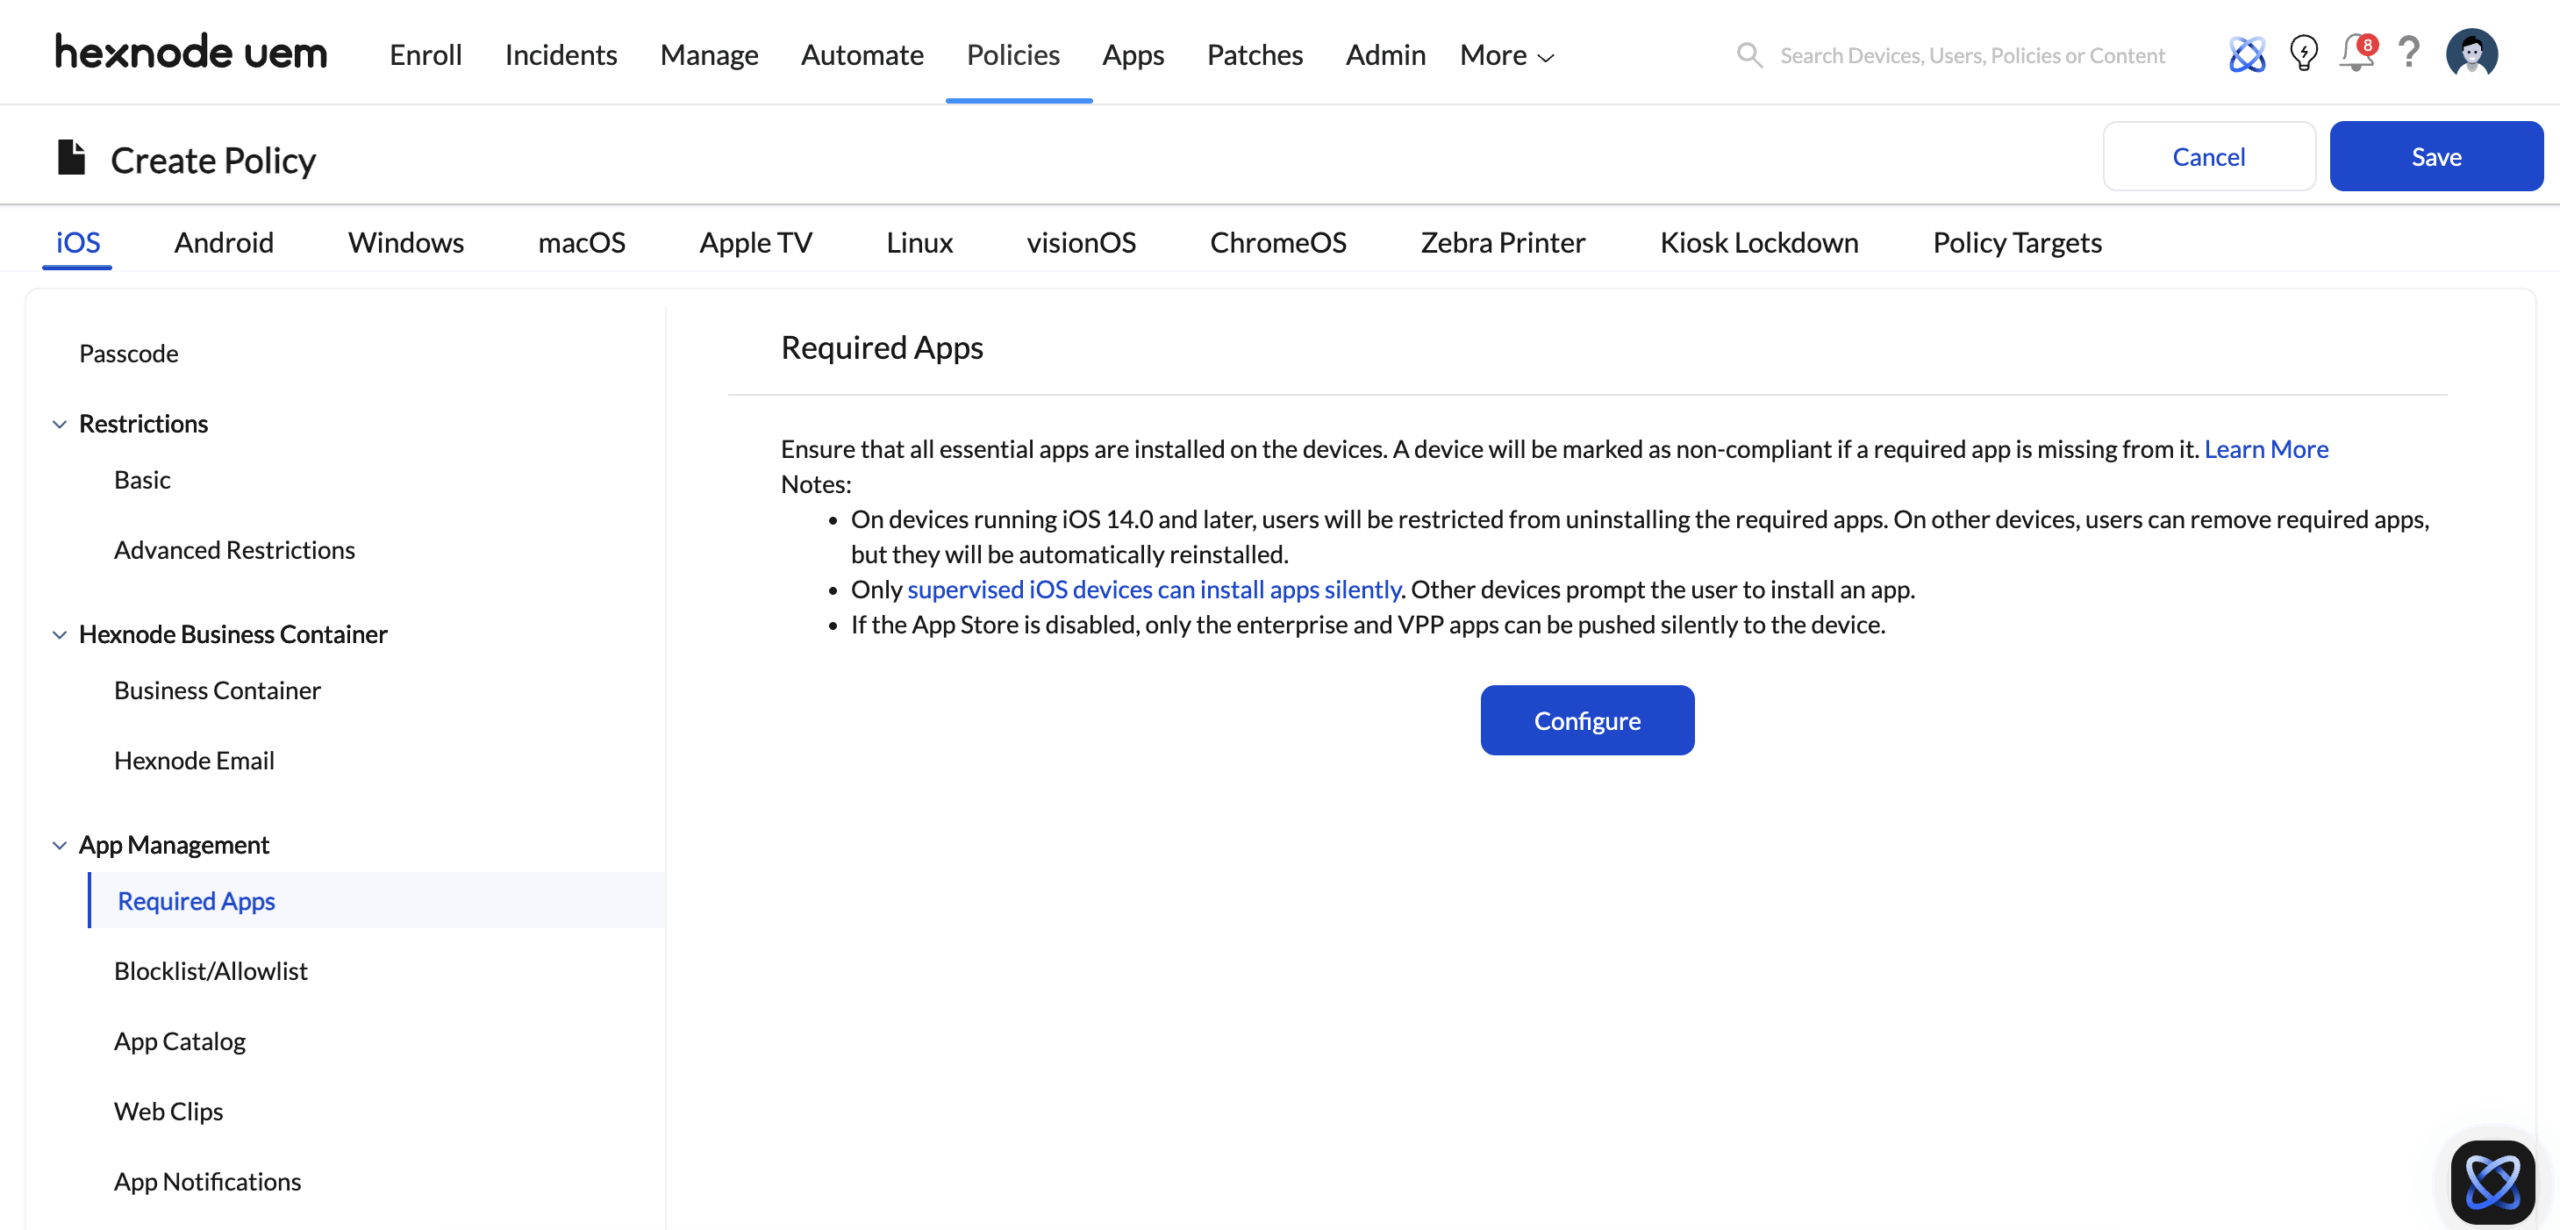The image size is (2560, 1230).
Task: Select Business Container in sidebar
Action: 217,691
